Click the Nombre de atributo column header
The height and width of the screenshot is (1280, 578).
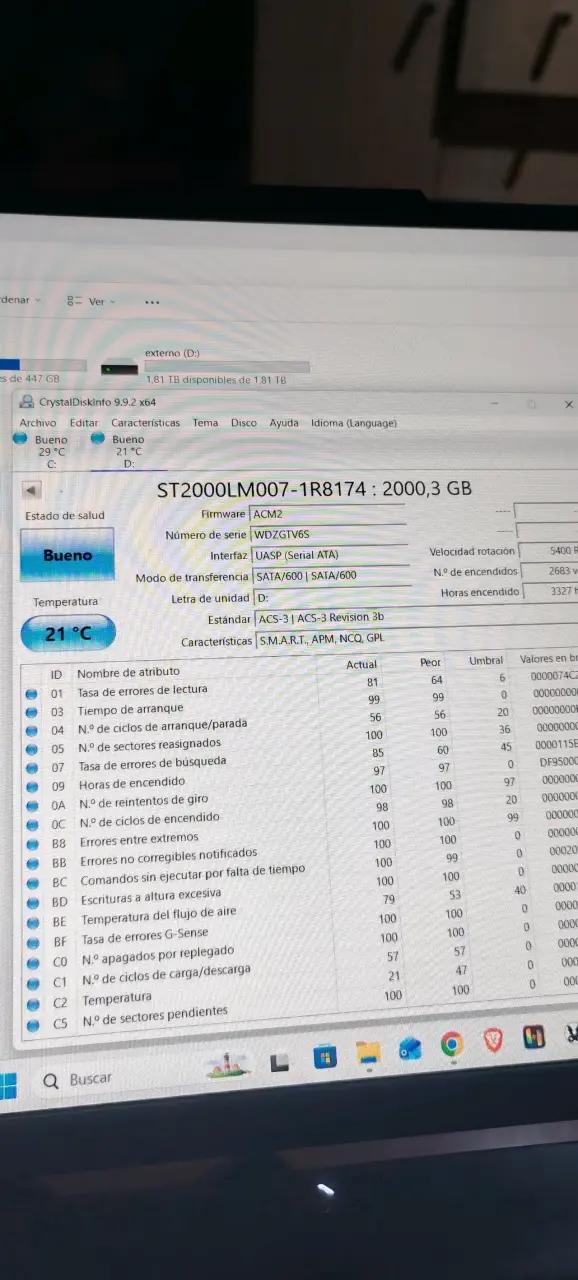point(128,672)
